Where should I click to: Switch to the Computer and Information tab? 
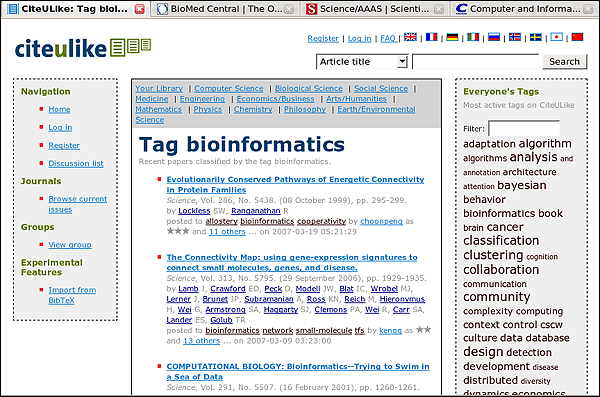pyautogui.click(x=525, y=9)
